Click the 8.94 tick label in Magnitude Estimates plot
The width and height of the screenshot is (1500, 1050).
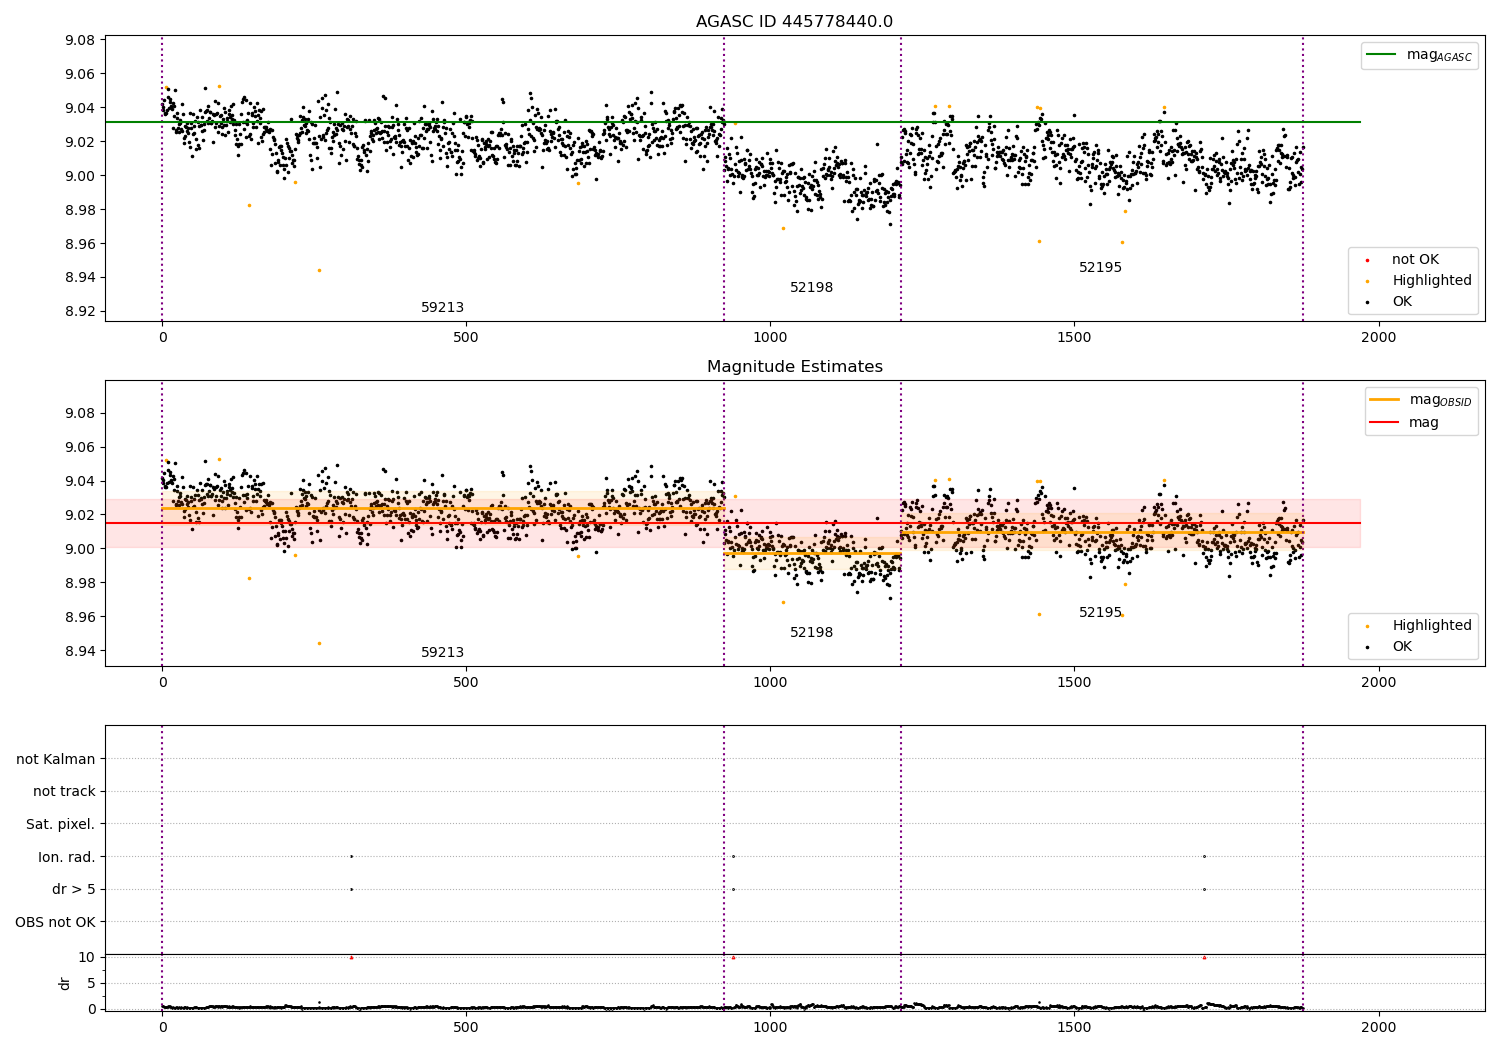tap(78, 652)
